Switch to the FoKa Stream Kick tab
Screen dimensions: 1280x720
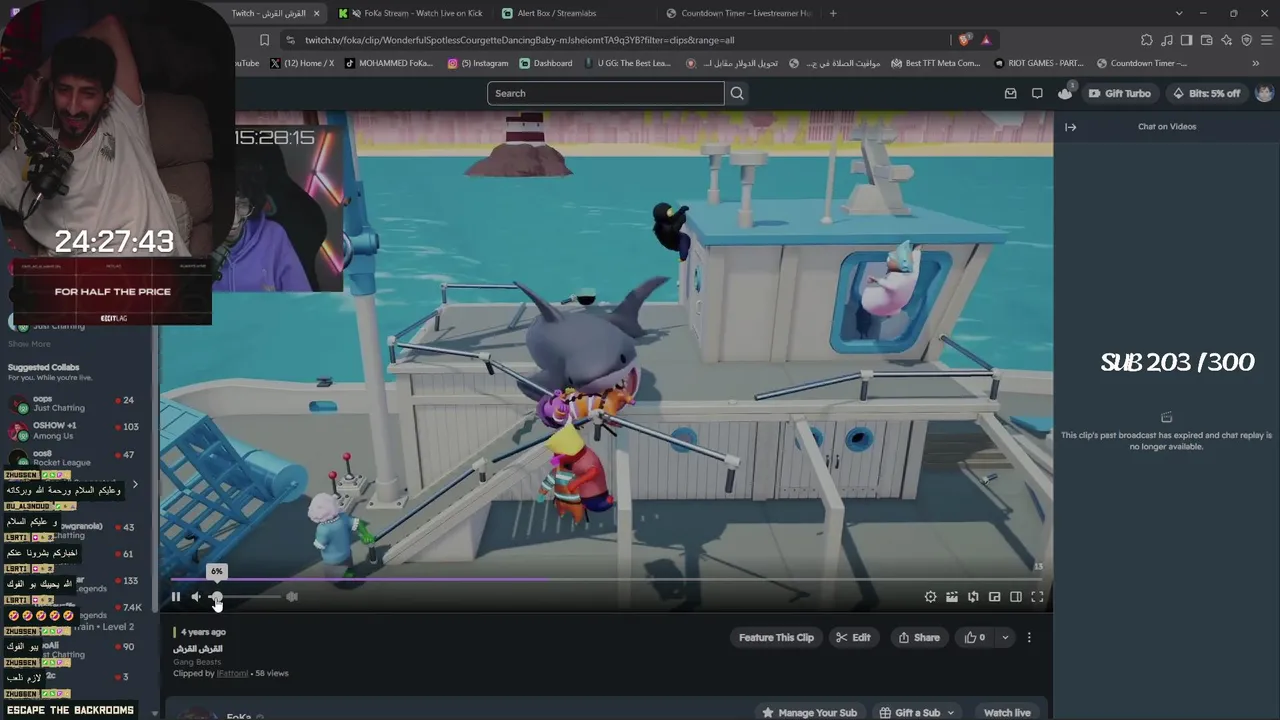[x=410, y=13]
